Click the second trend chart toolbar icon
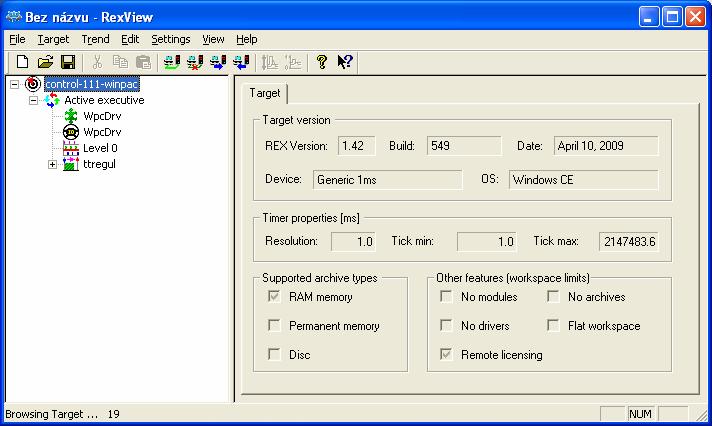This screenshot has width=712, height=426. click(x=293, y=62)
